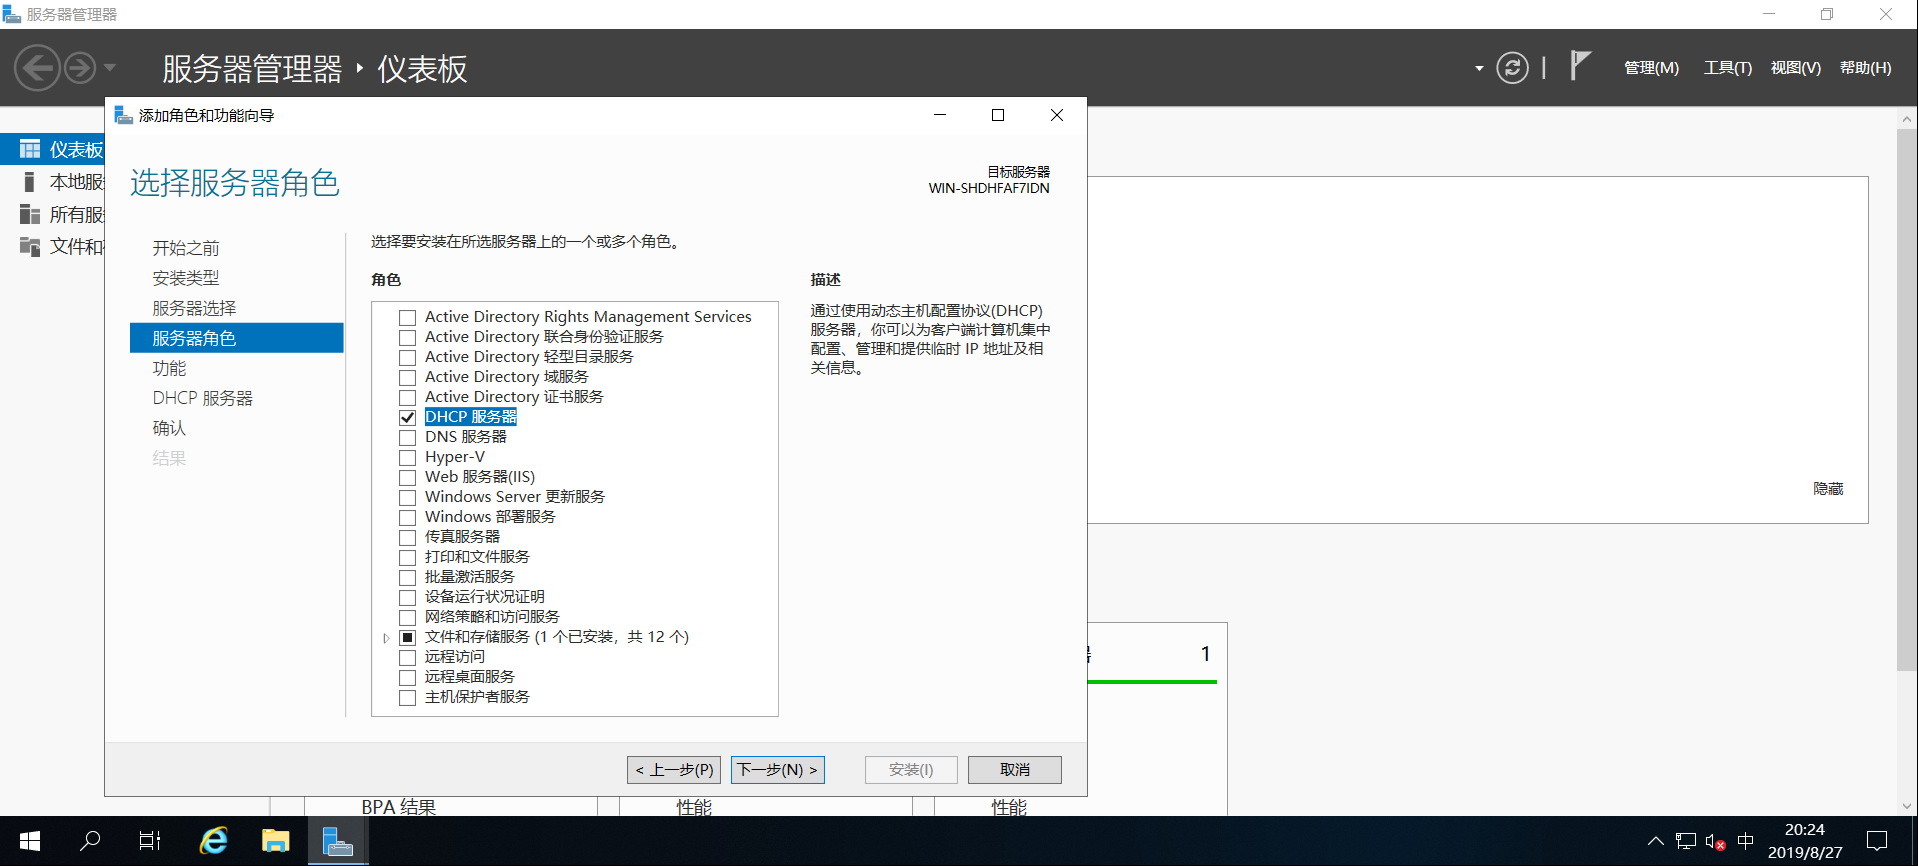Select the 文件和存储服务 sidebar icon

[x=30, y=246]
